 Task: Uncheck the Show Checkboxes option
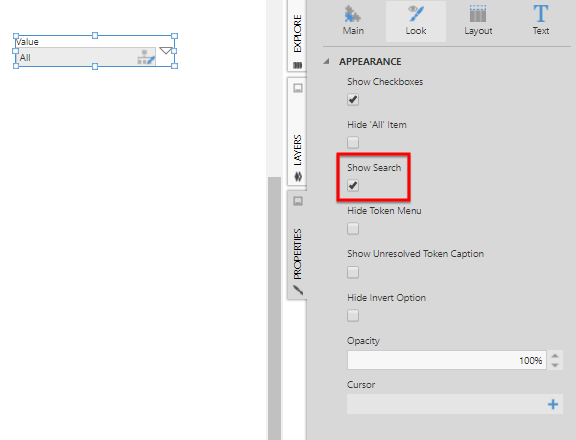[353, 99]
